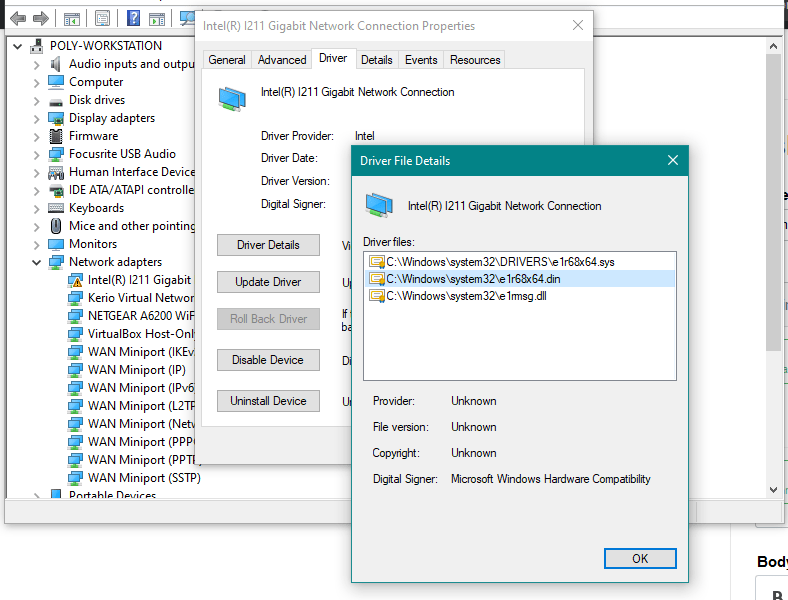Click the Display adapters icon

point(56,118)
